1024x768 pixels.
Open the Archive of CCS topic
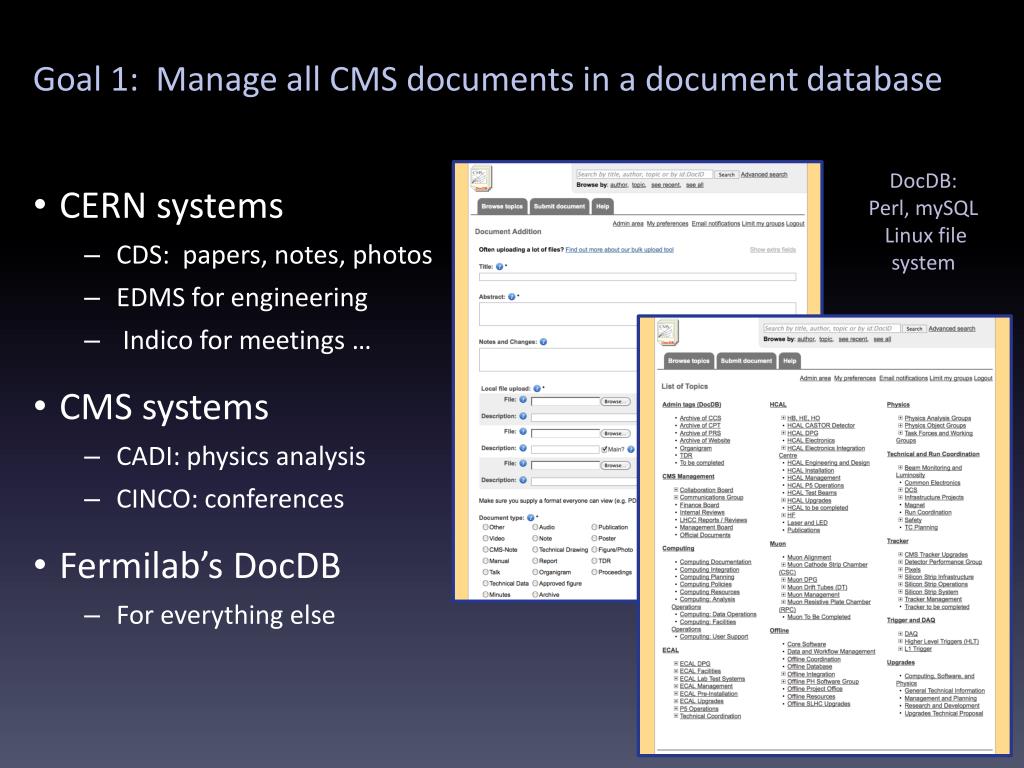(700, 418)
